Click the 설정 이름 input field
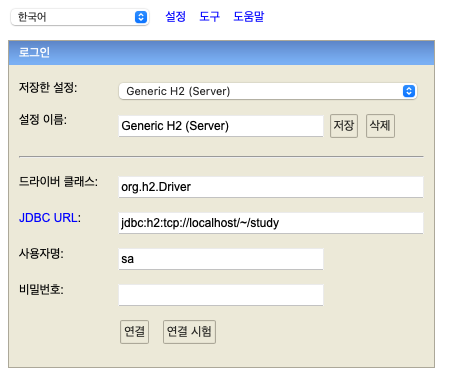This screenshot has height=385, width=452. 221,126
